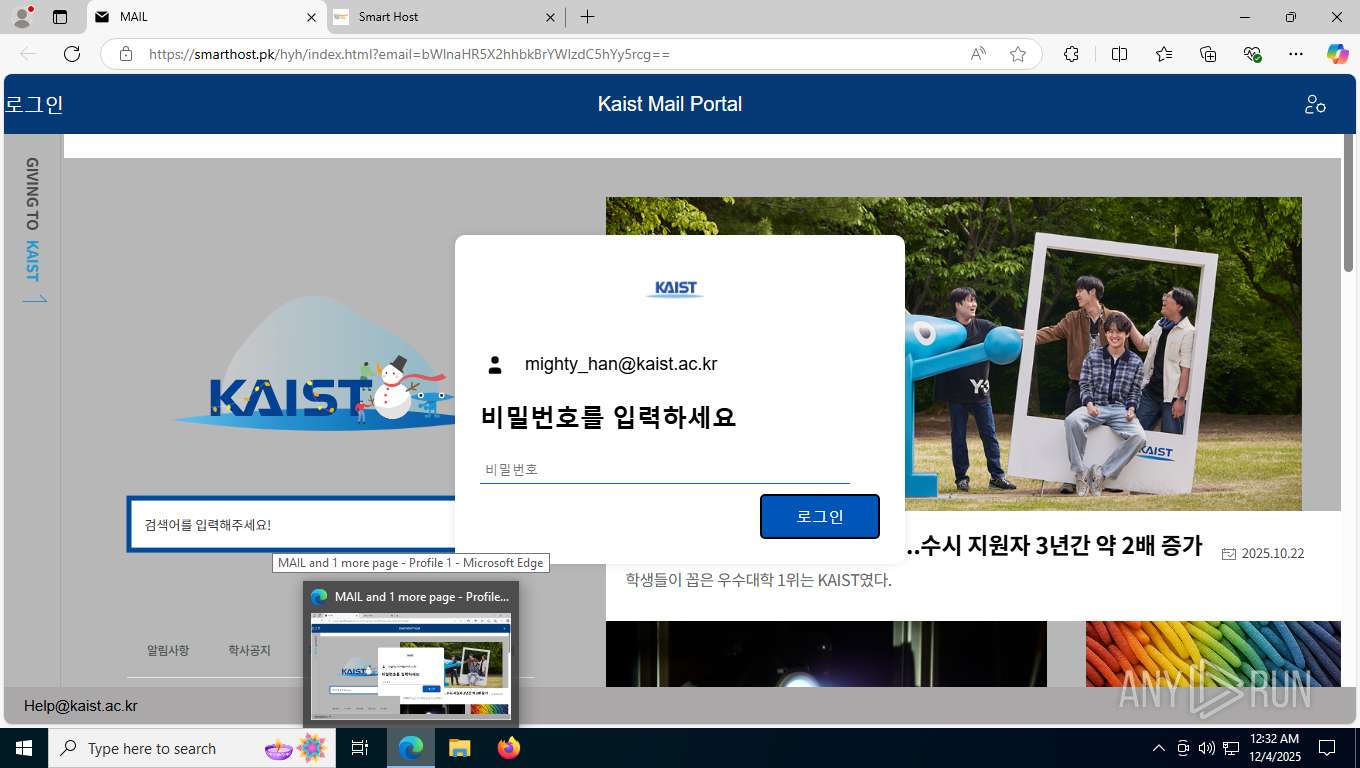
Task: Click the Help@kaist.ac.kr footer link
Action: pyautogui.click(x=81, y=706)
